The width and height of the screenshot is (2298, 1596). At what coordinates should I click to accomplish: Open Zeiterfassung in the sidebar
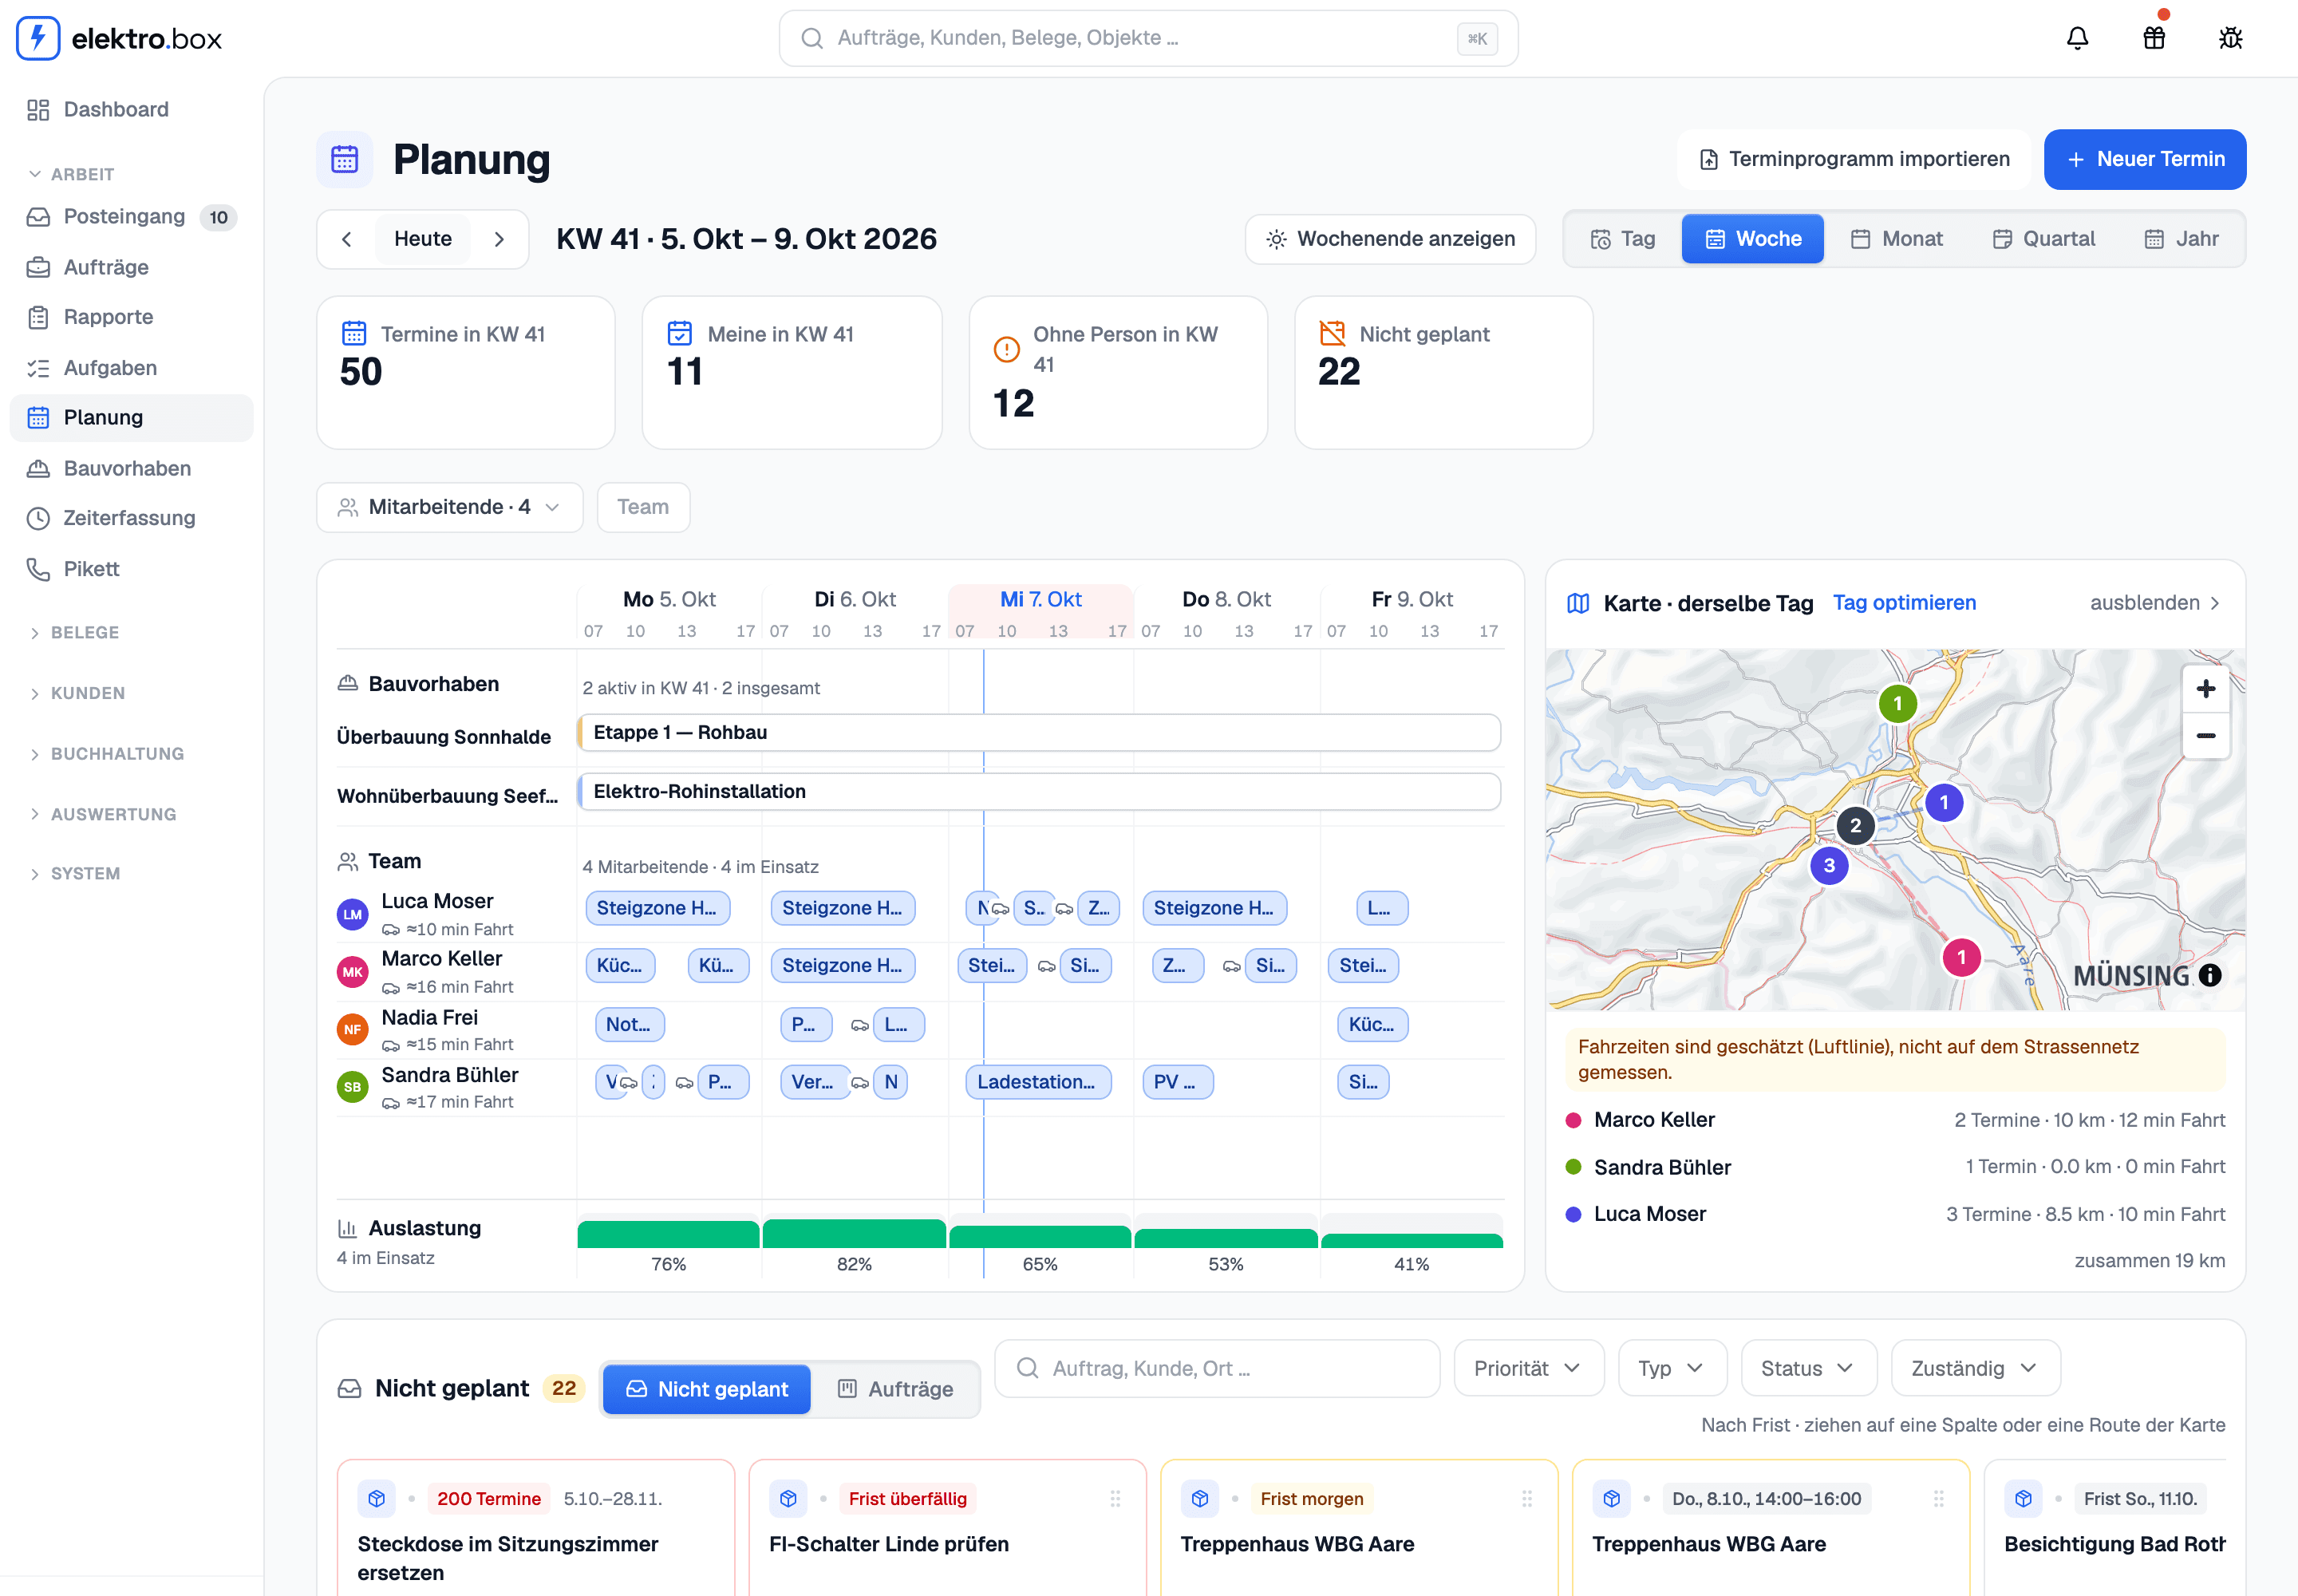(131, 518)
